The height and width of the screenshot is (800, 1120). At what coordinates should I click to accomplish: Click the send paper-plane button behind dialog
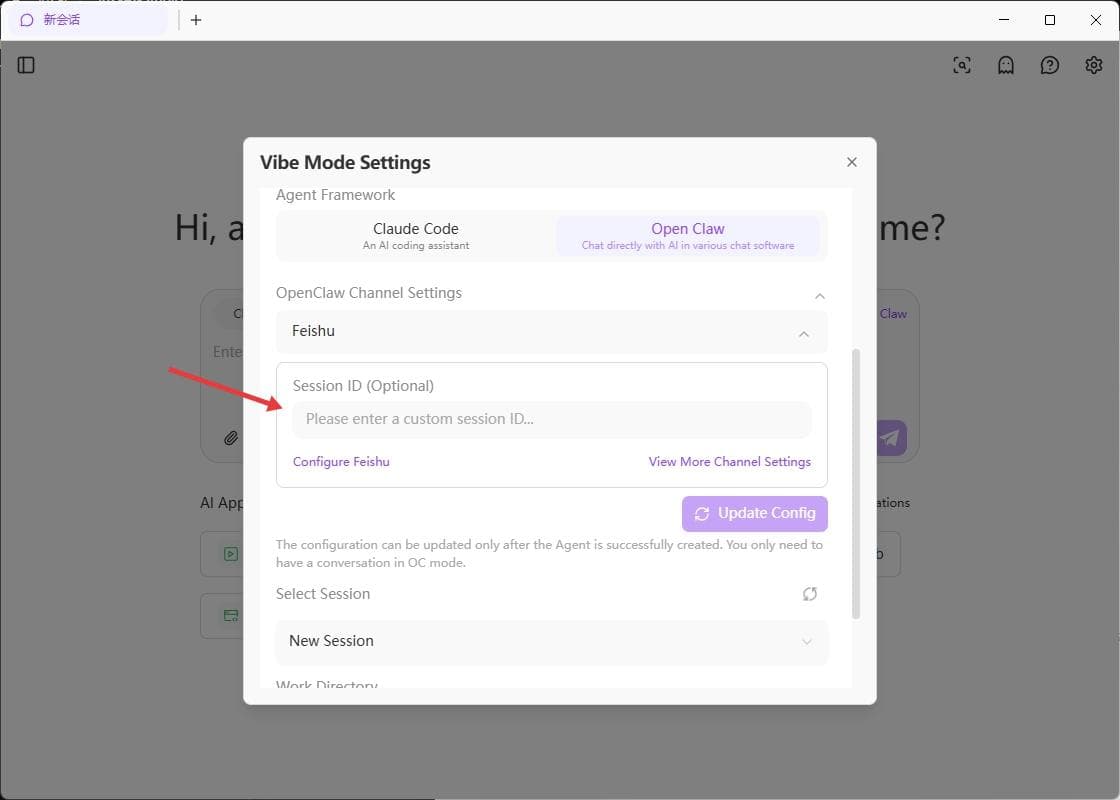pos(891,438)
